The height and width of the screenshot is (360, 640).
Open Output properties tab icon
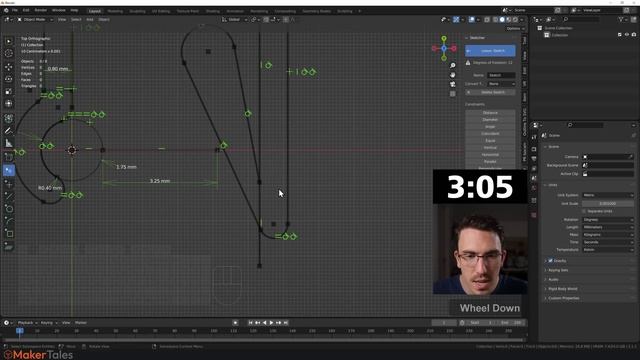pyautogui.click(x=534, y=159)
